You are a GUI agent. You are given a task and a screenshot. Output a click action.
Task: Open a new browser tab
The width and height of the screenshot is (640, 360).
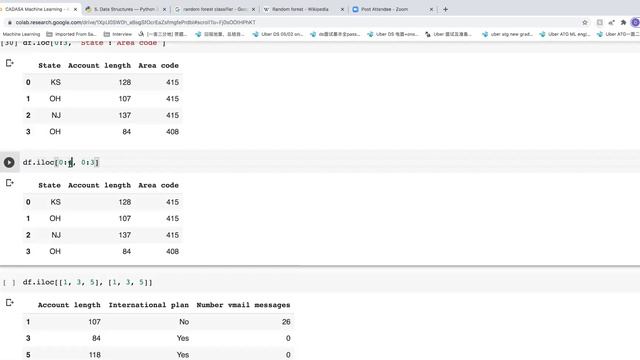click(445, 9)
